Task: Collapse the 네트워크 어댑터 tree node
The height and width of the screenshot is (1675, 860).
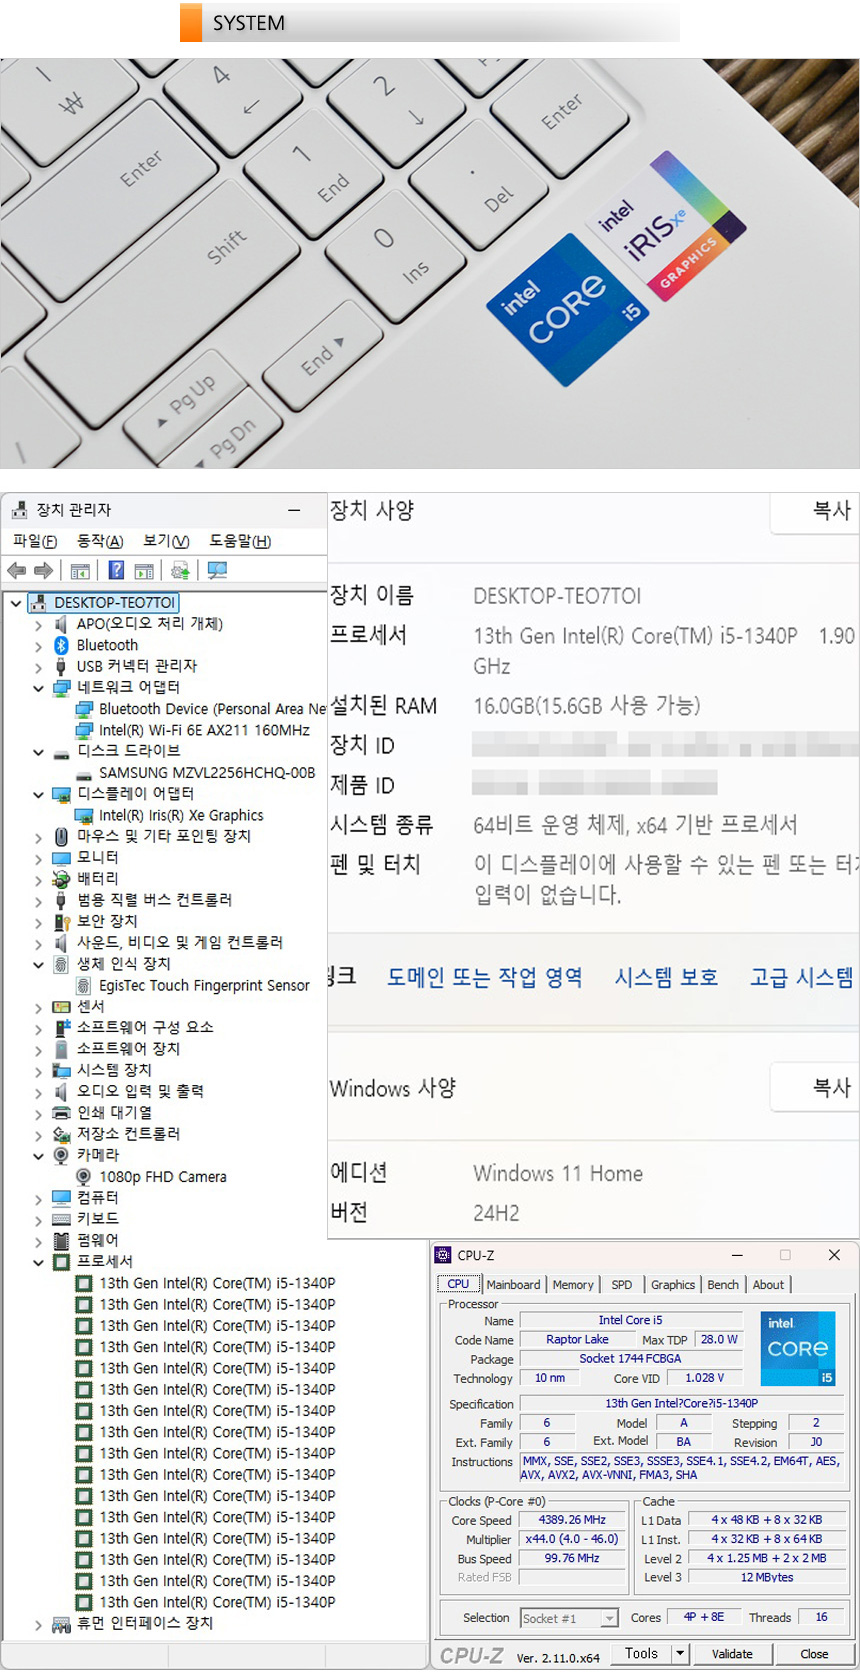Action: tap(38, 688)
